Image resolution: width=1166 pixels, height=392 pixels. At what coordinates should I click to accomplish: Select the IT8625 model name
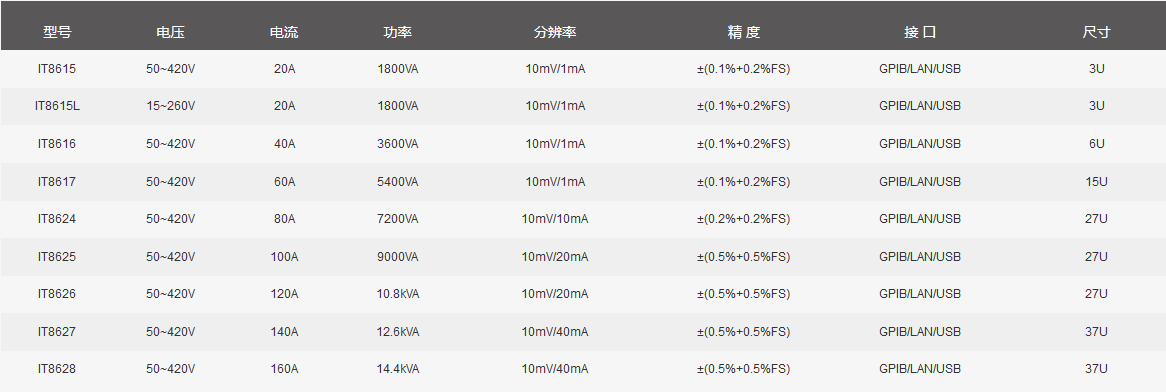click(57, 257)
